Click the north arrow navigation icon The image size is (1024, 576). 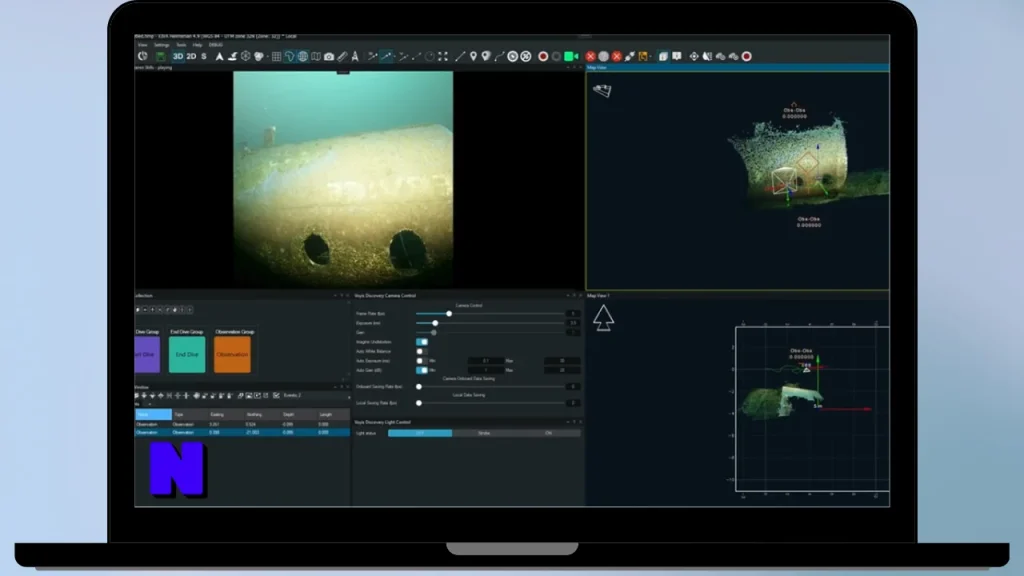219,57
